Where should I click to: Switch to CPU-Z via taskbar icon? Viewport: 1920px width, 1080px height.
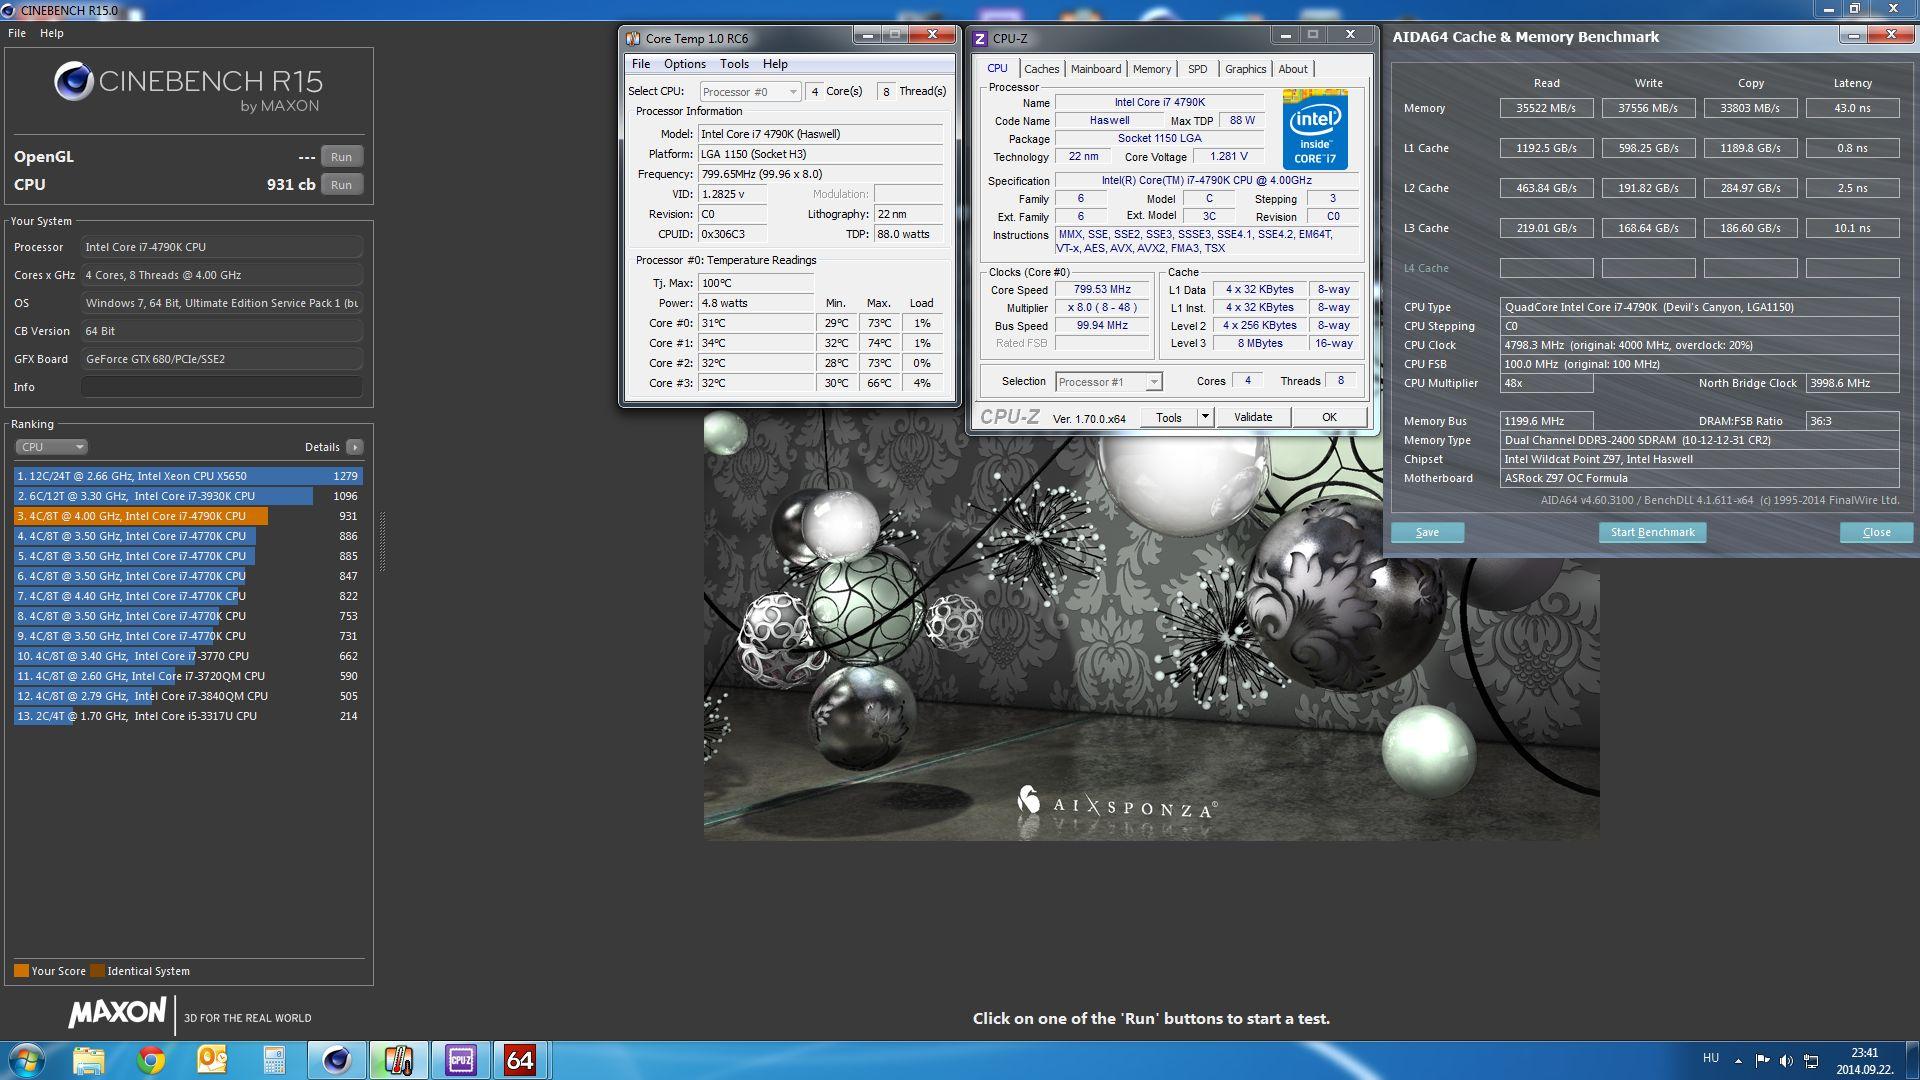coord(460,1060)
